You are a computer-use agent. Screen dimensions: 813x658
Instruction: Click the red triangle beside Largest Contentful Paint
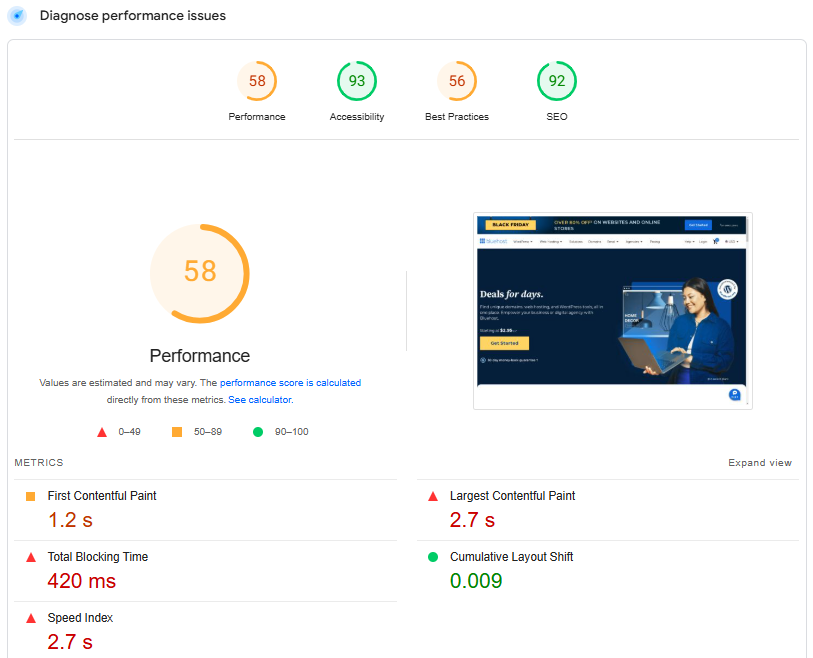pyautogui.click(x=432, y=496)
